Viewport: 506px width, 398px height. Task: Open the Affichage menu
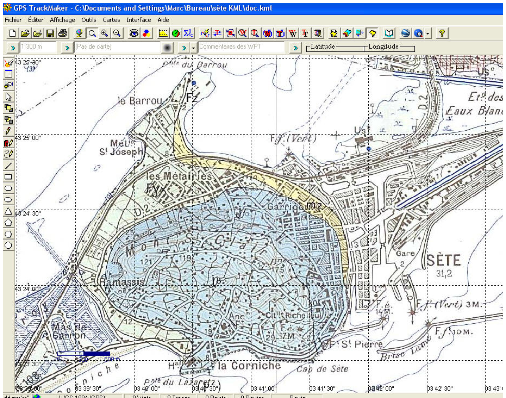[62, 20]
